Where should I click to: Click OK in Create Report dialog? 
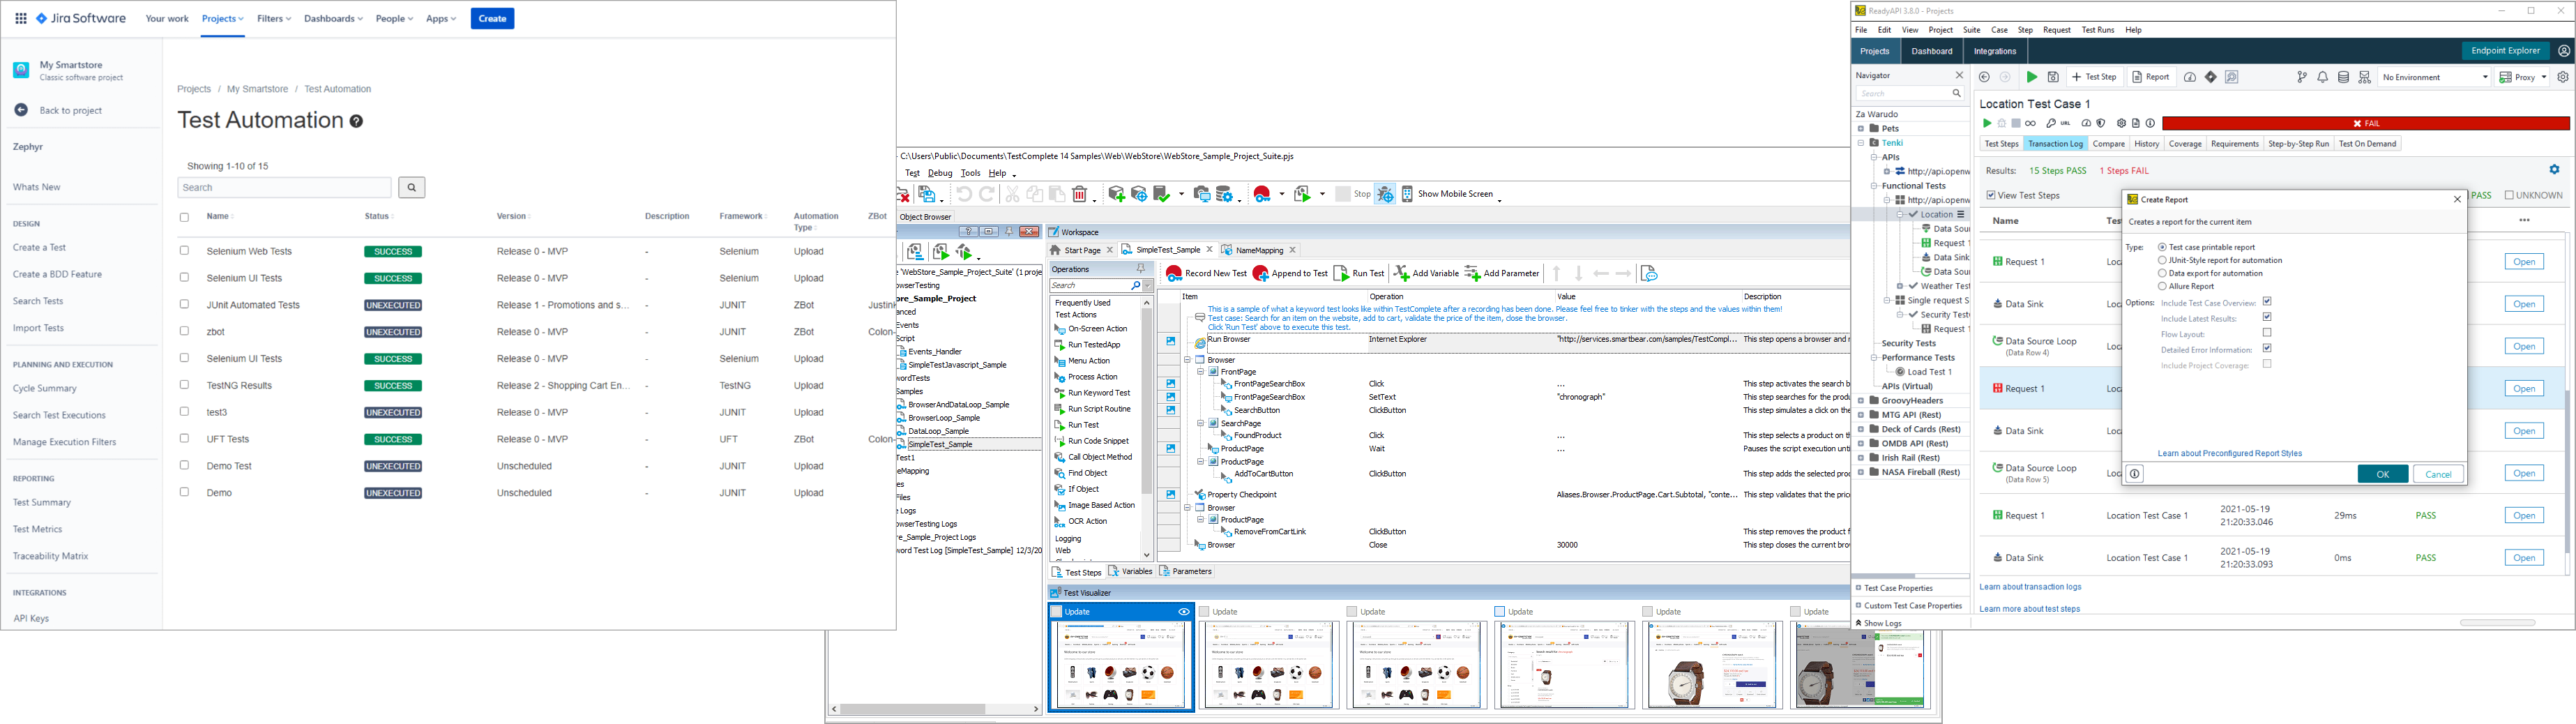2382,474
